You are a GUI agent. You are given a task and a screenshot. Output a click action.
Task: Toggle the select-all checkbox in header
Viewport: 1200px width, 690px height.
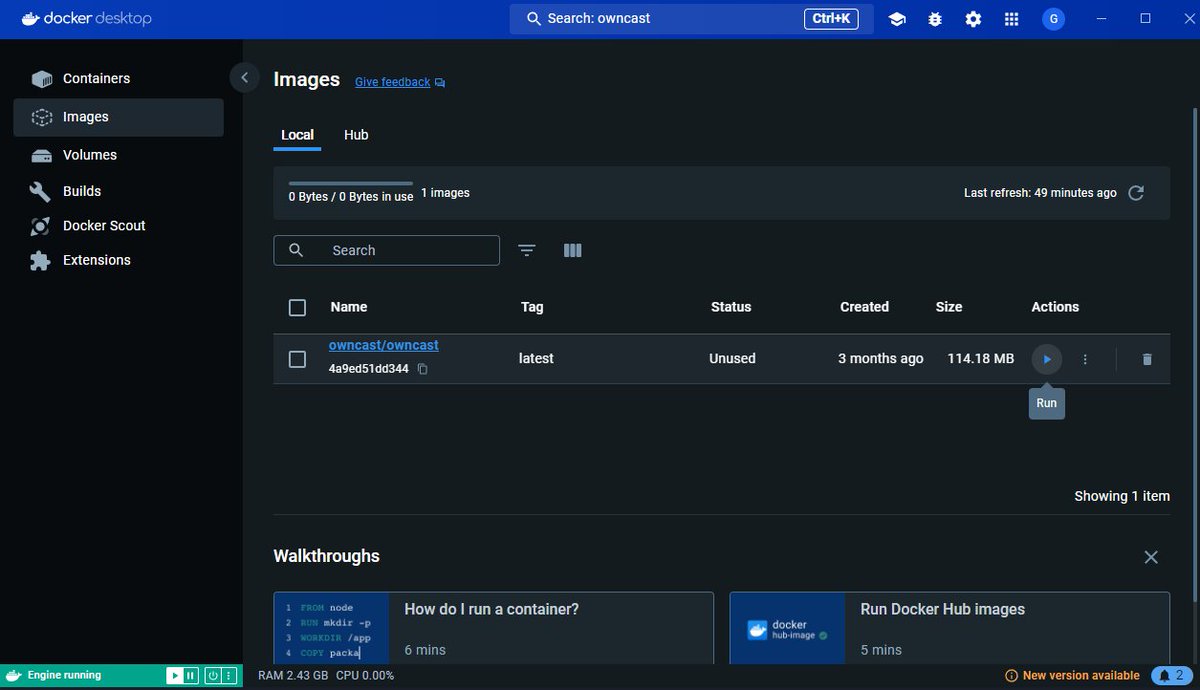point(297,308)
